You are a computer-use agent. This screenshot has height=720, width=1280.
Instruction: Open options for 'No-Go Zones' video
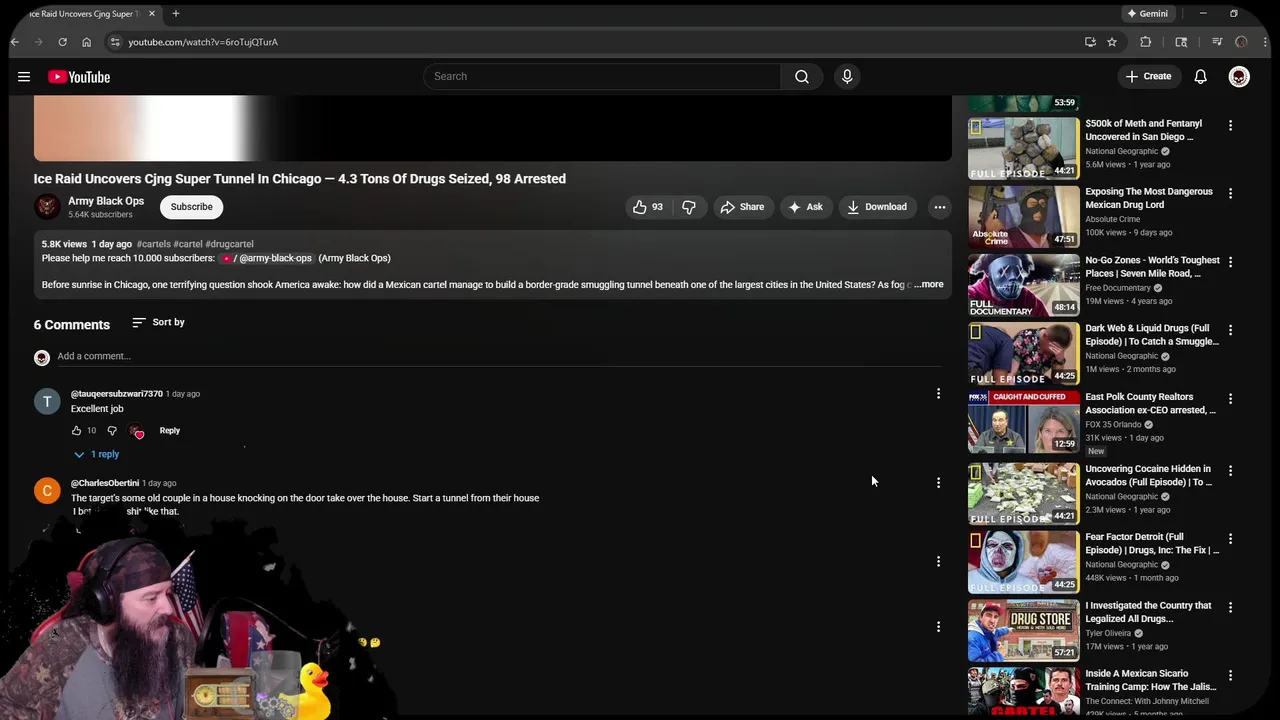click(x=1230, y=262)
